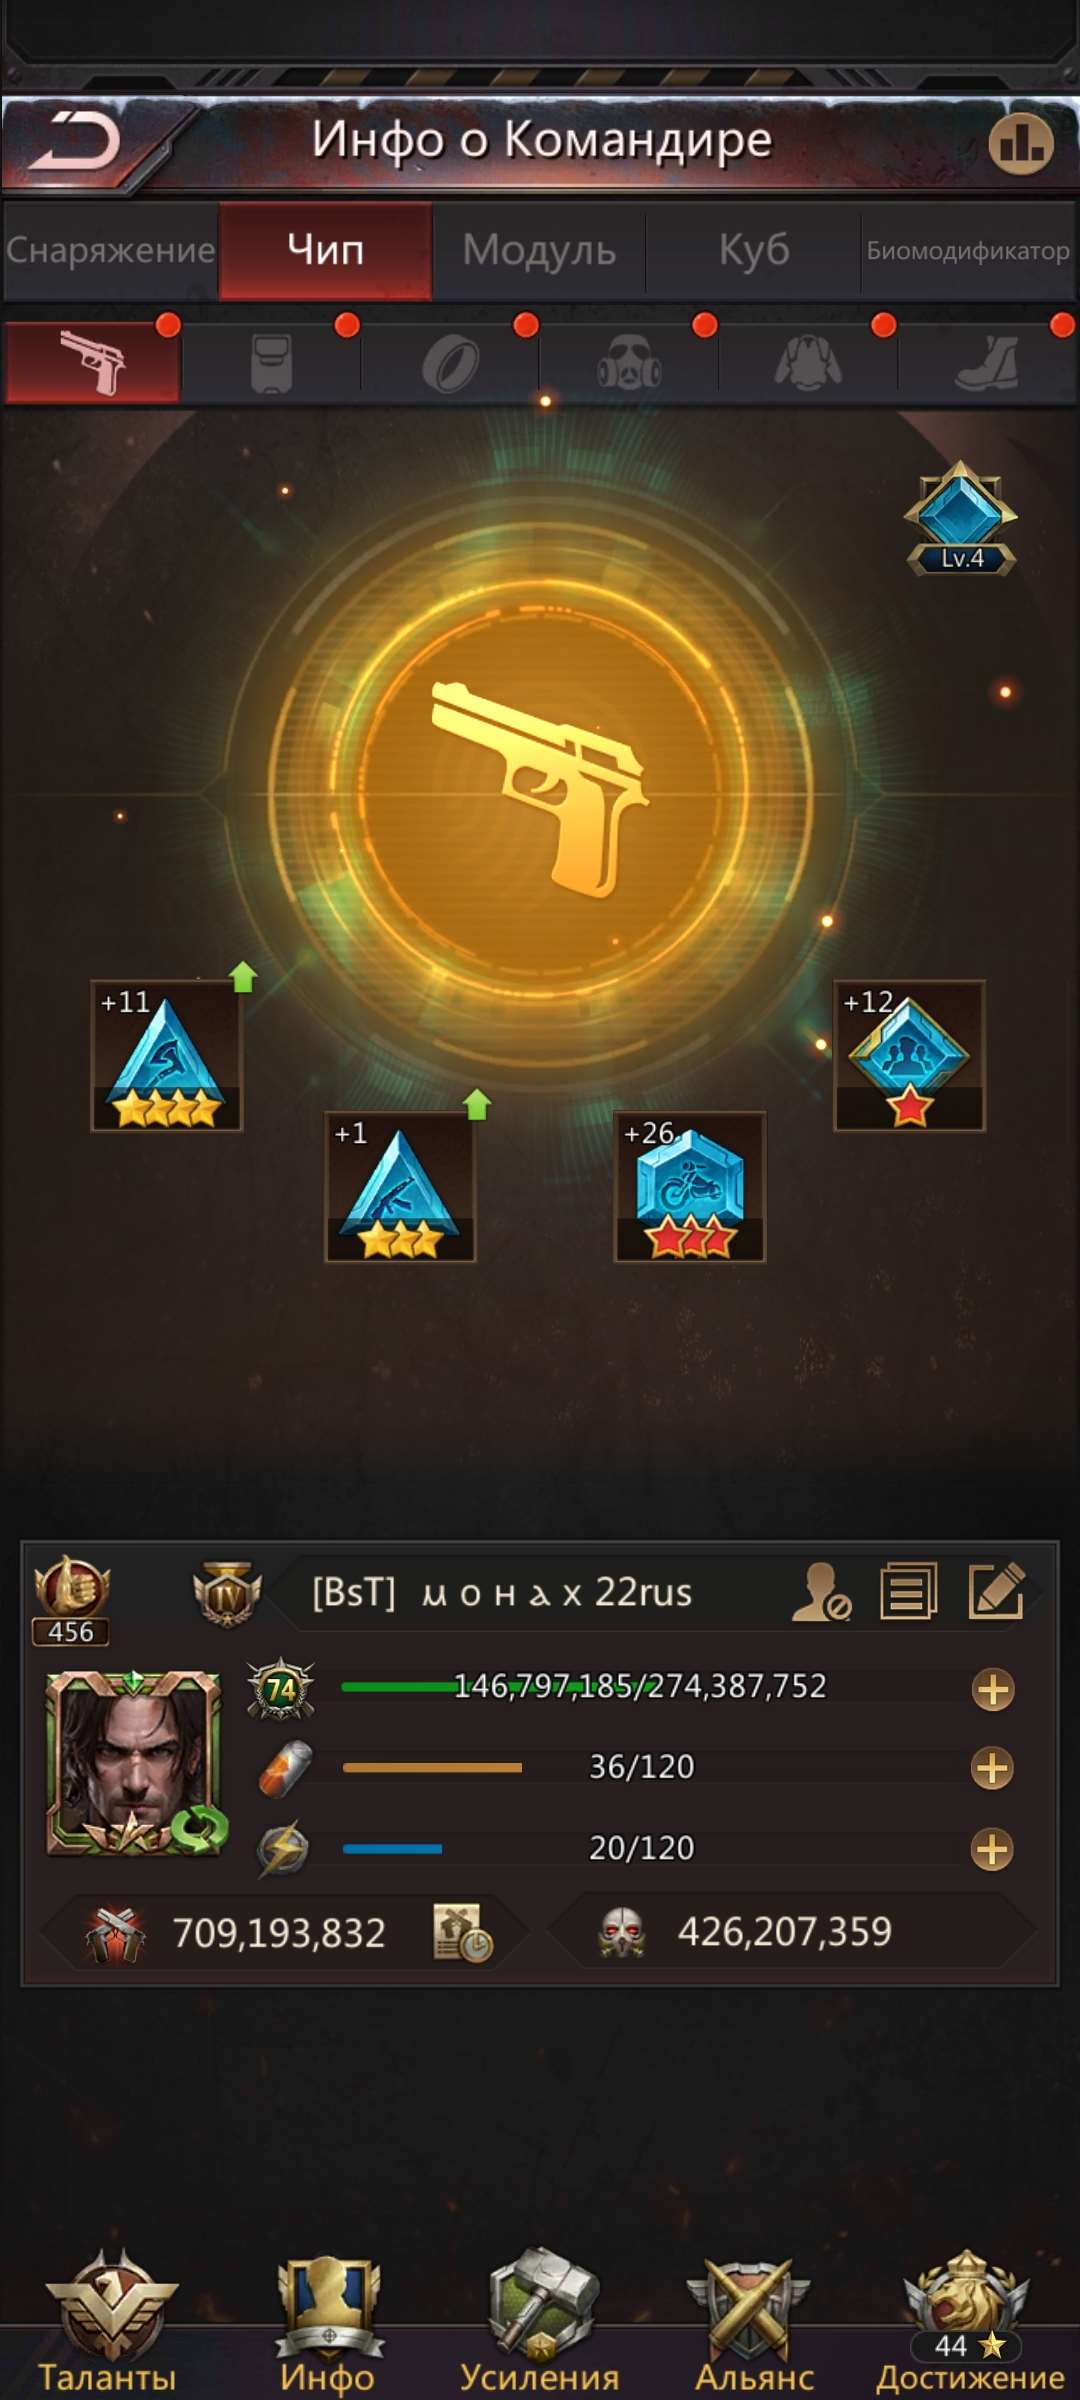Open the +12 squad chip

pyautogui.click(x=910, y=1056)
